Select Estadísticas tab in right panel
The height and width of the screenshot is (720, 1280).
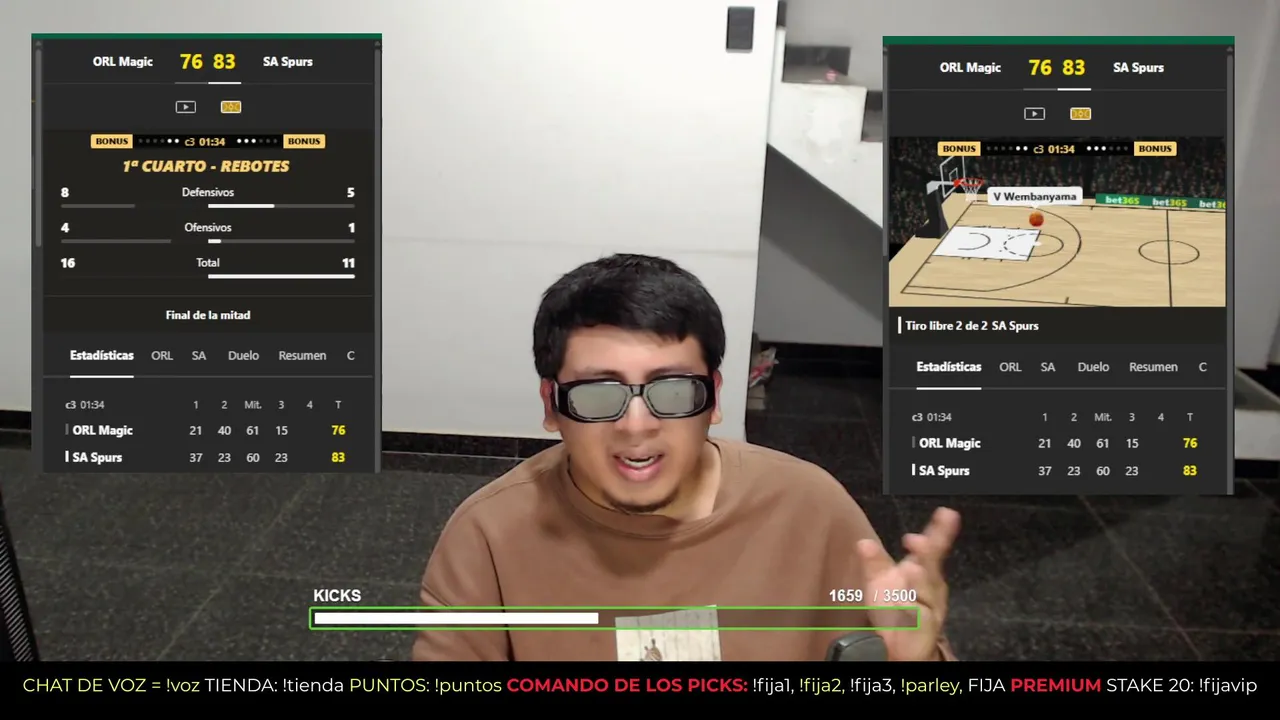click(949, 367)
